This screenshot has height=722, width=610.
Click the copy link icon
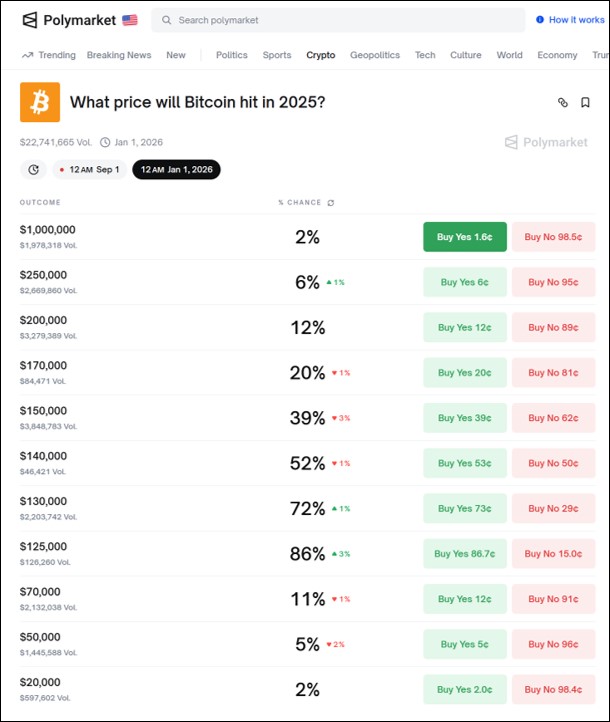coord(563,102)
